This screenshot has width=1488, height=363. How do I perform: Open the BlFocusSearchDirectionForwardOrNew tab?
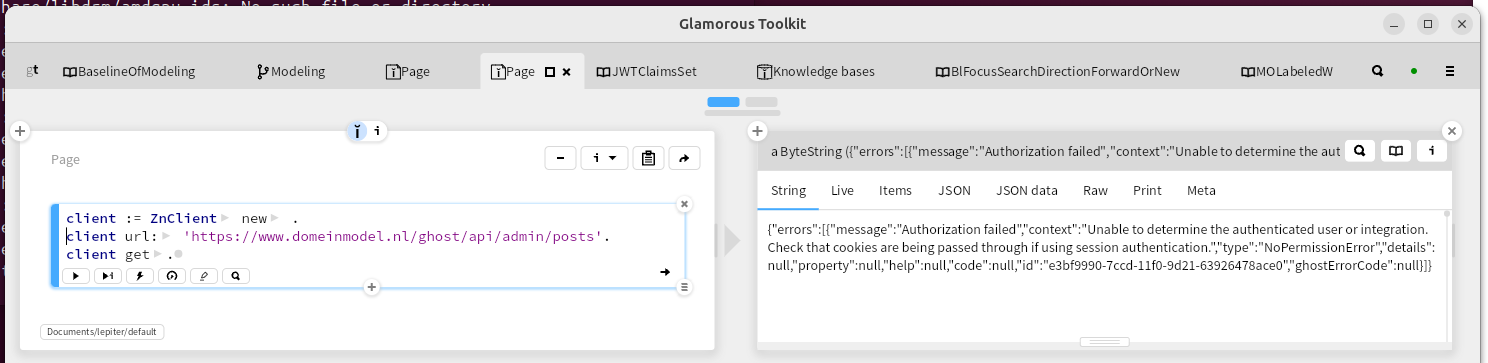click(x=1057, y=72)
